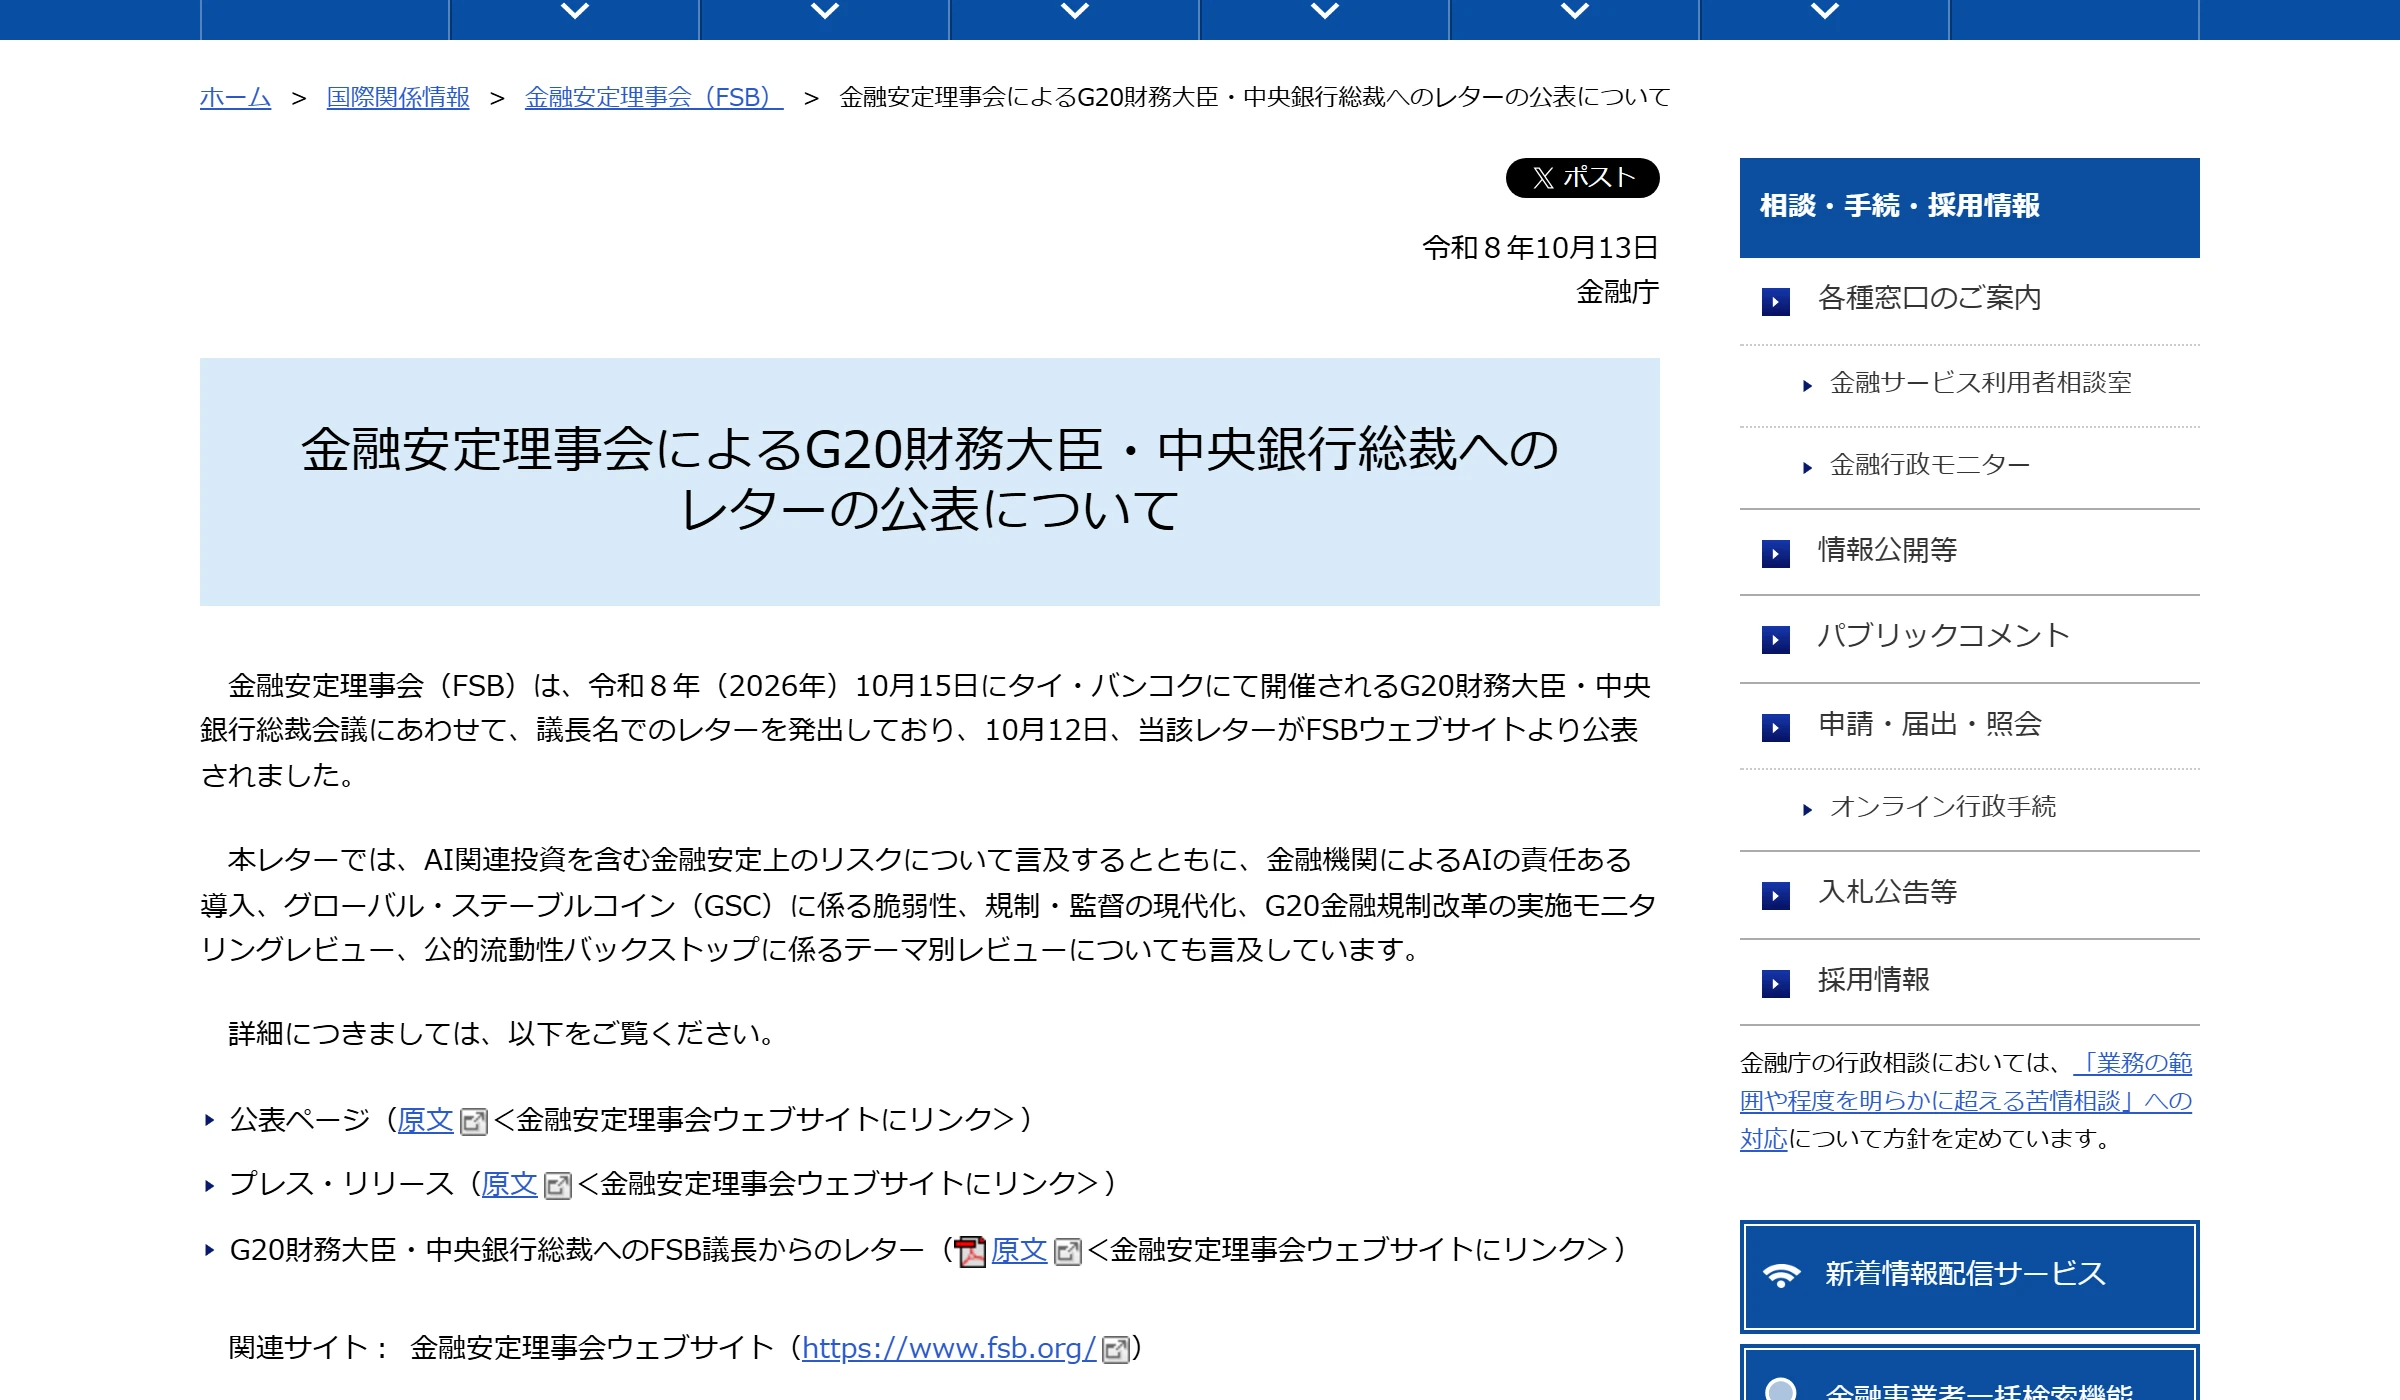Viewport: 2400px width, 1400px height.
Task: Open パブリックコメント sidebar item
Action: click(x=1970, y=639)
